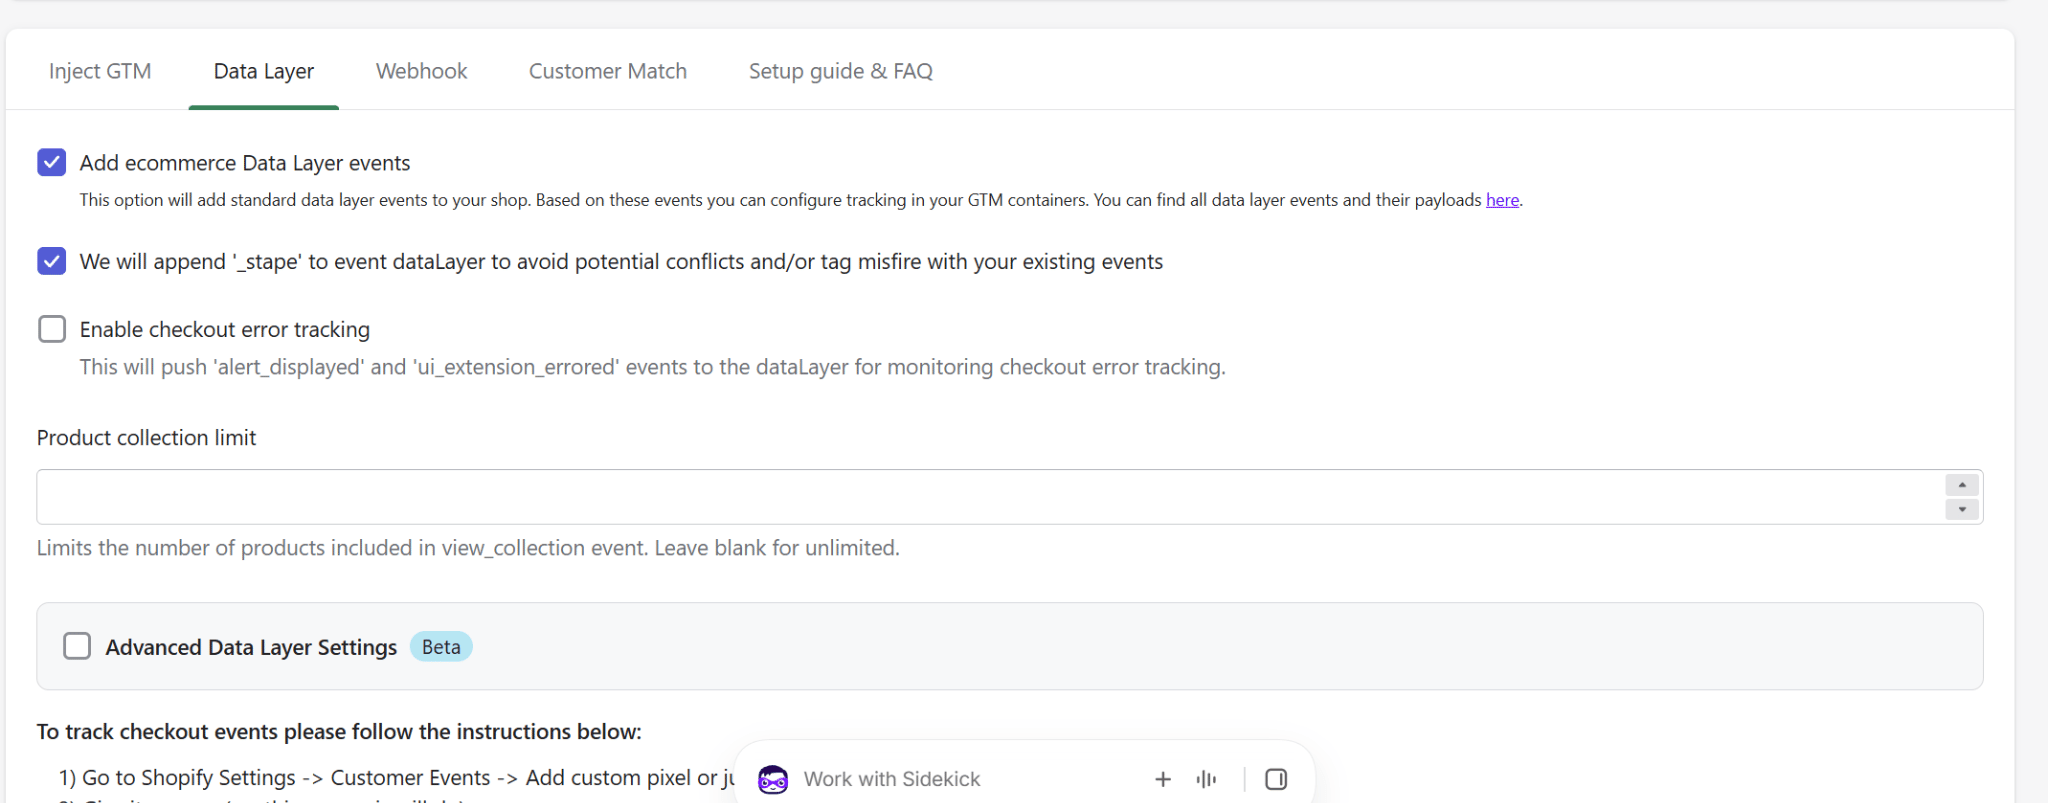Increase Product collection limit with up arrow
The height and width of the screenshot is (803, 2048).
tap(1962, 485)
